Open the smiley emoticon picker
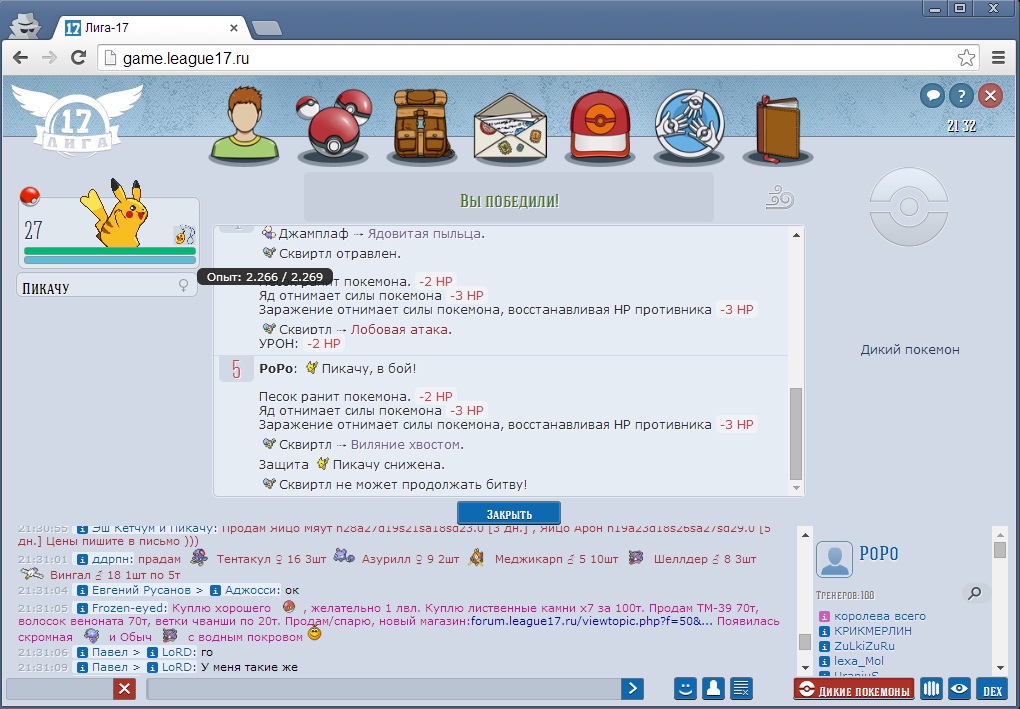 coord(684,688)
